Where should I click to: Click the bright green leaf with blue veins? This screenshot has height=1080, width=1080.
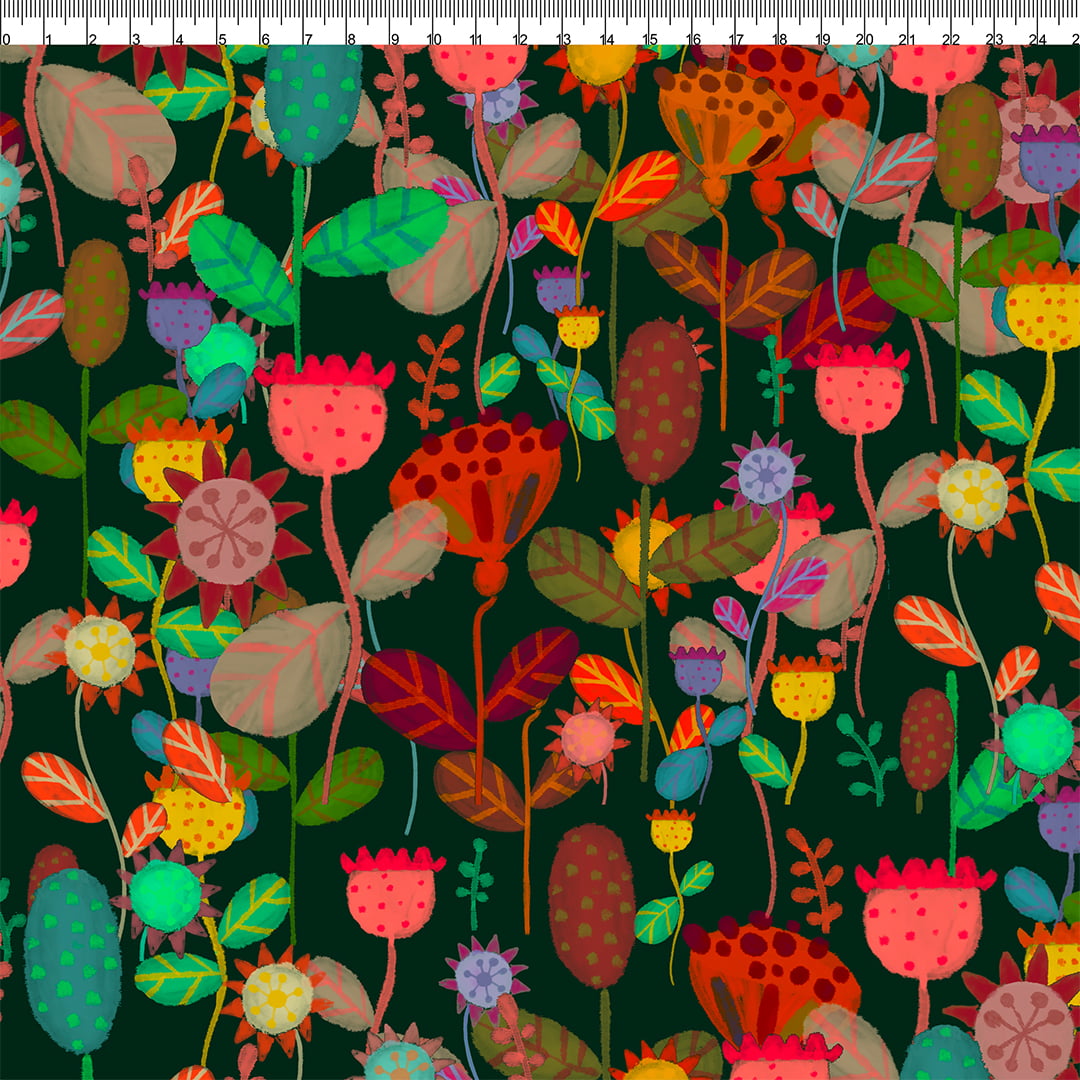(375, 232)
